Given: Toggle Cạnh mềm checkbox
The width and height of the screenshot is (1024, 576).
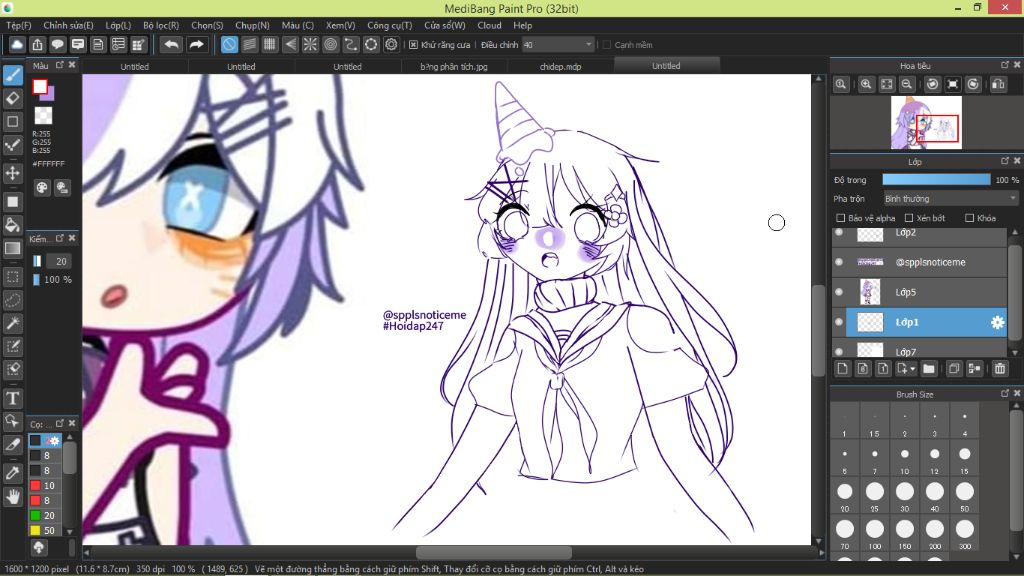Looking at the screenshot, I should click(x=607, y=45).
